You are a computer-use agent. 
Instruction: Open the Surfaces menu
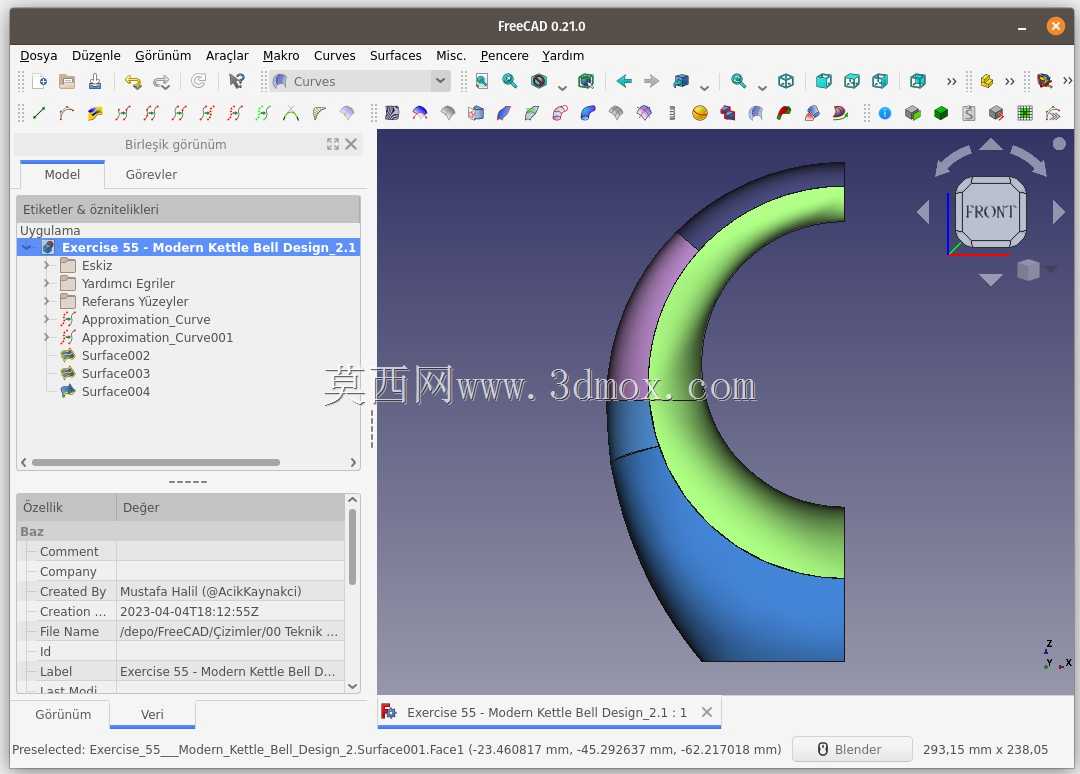point(395,55)
